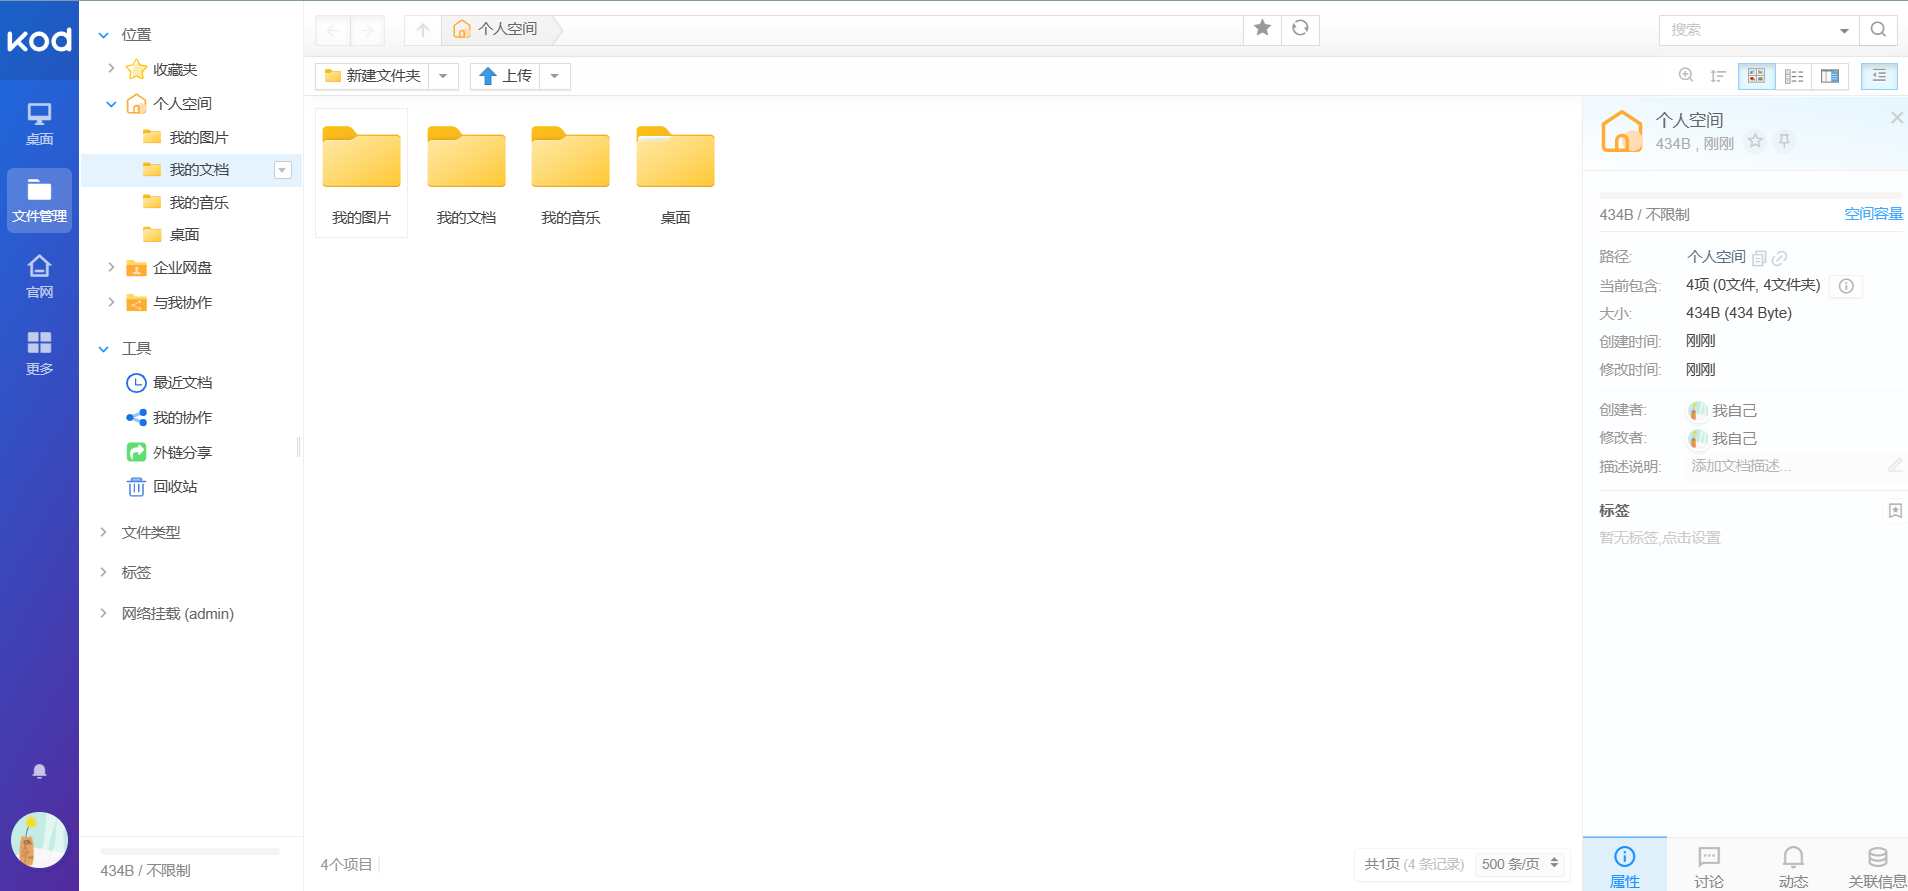Image resolution: width=1908 pixels, height=891 pixels.
Task: Click the zoom icon size button
Action: click(x=1686, y=76)
